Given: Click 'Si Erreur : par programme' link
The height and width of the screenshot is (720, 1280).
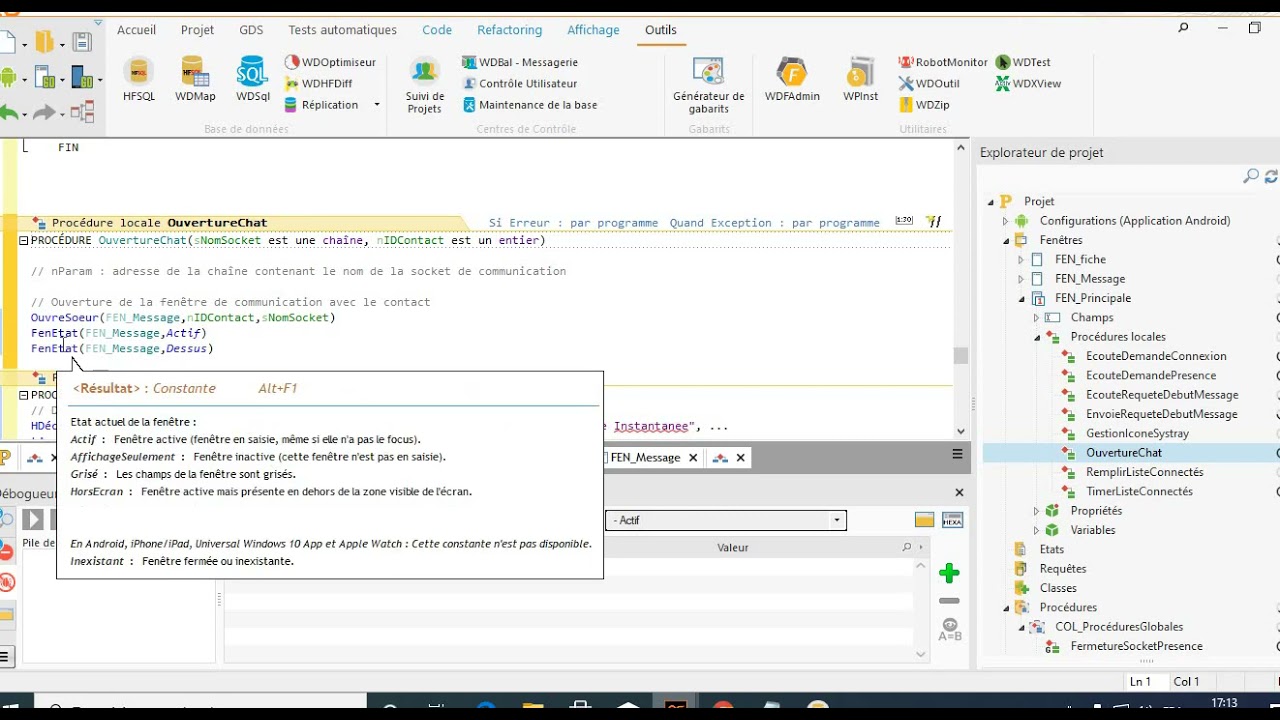Looking at the screenshot, I should (573, 223).
